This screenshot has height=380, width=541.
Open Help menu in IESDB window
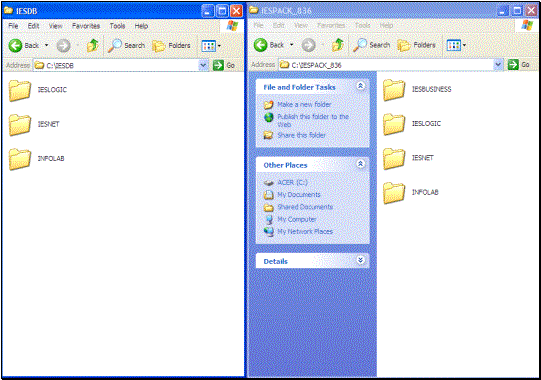click(x=141, y=26)
